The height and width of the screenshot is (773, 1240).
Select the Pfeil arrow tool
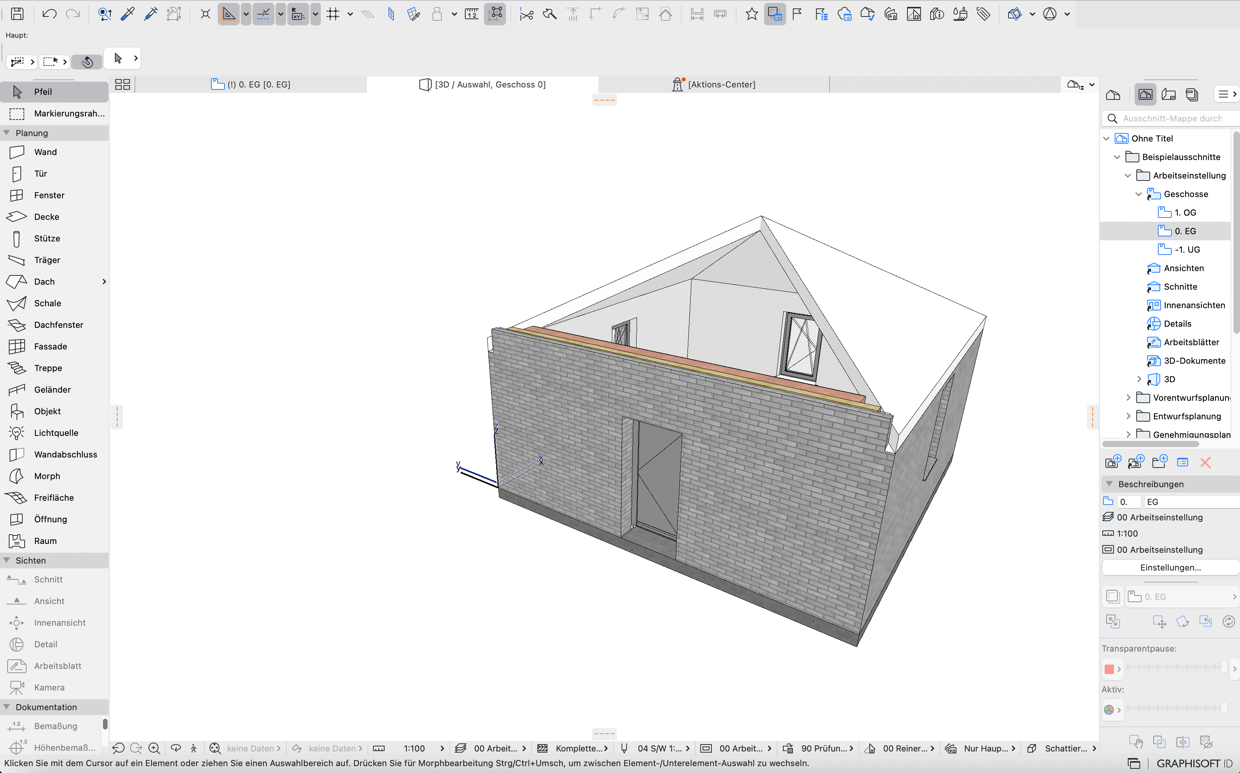click(54, 92)
